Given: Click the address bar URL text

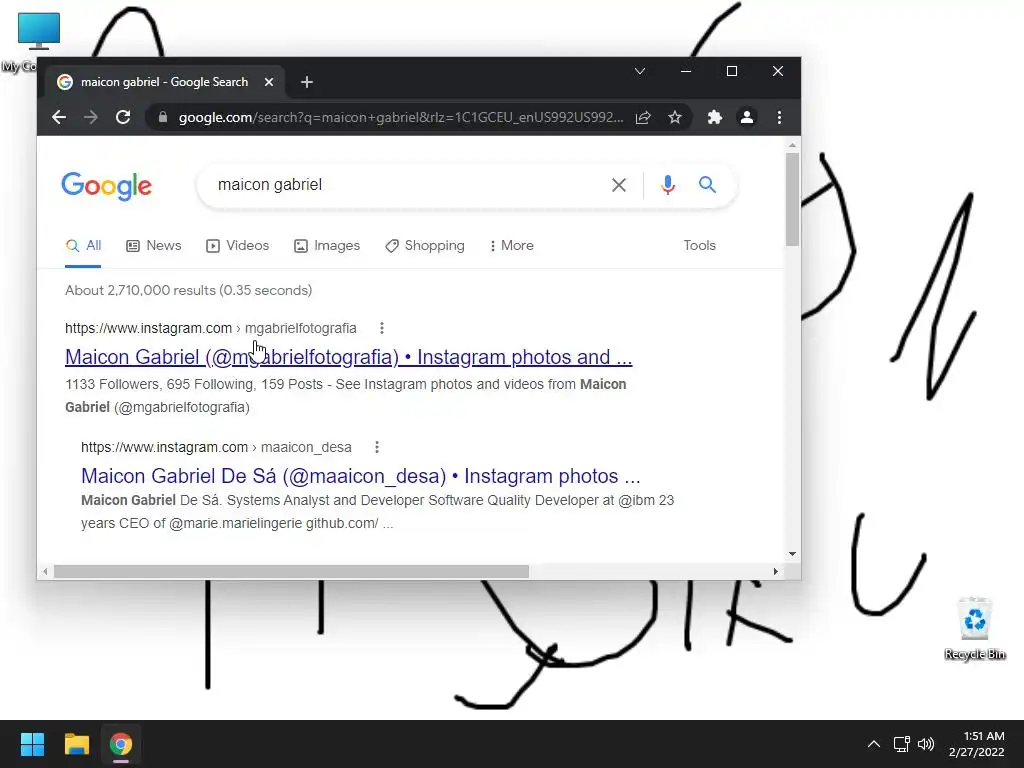Looking at the screenshot, I should (x=401, y=118).
